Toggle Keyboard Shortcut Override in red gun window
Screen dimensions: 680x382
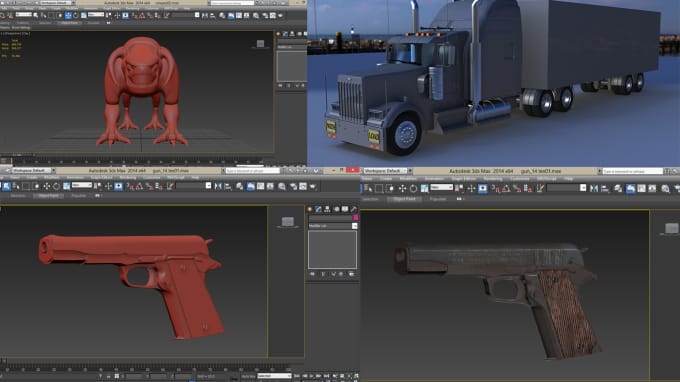click(118, 186)
